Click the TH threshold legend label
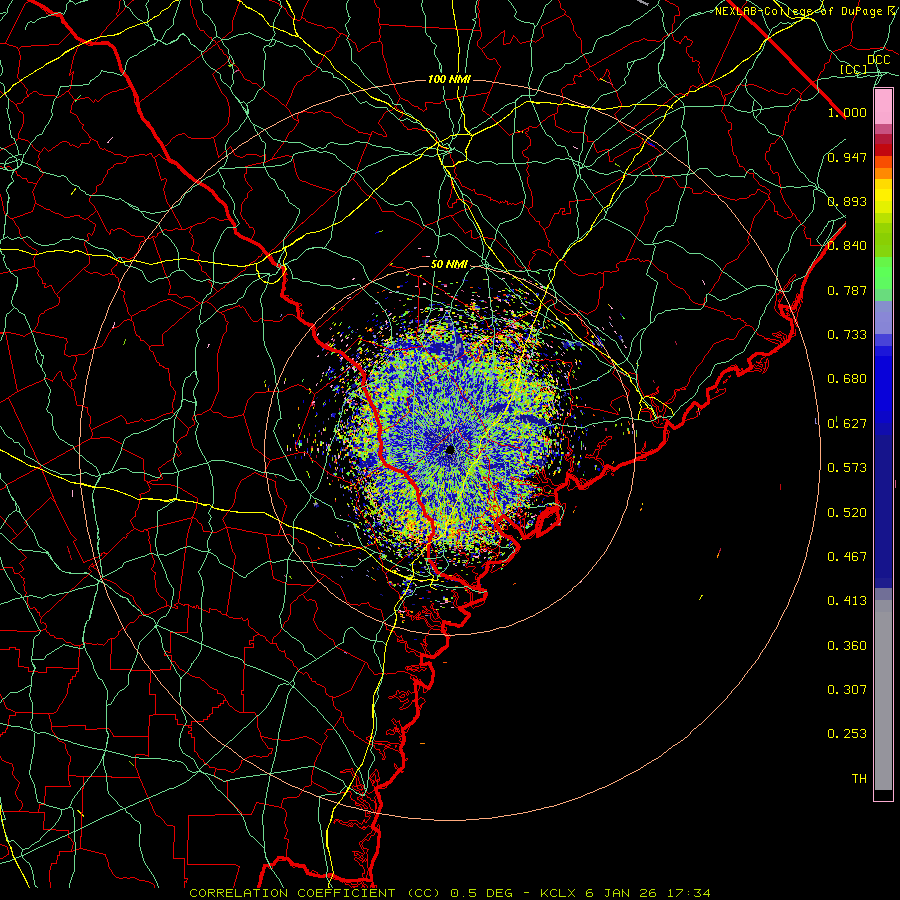The height and width of the screenshot is (900, 900). [x=859, y=779]
